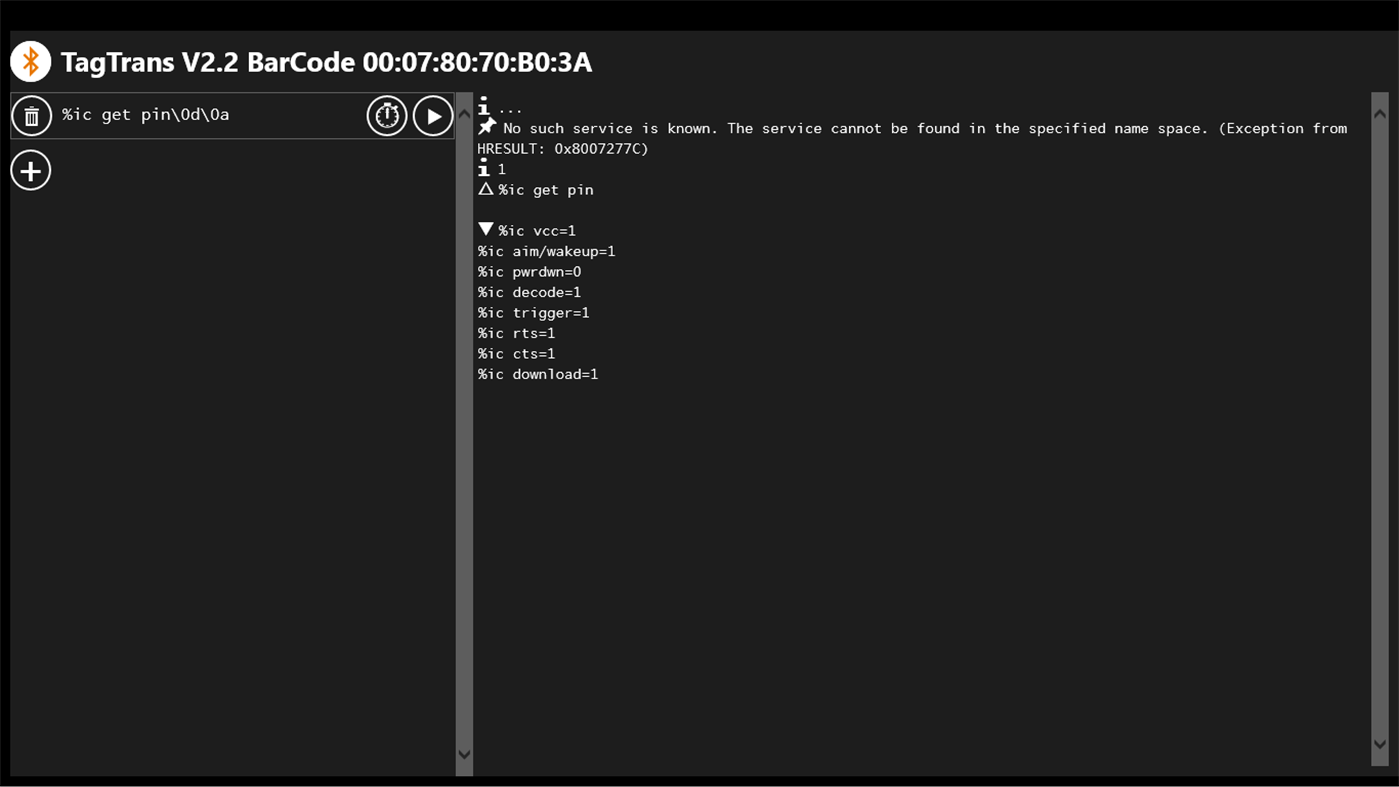Delete the '%ic get pin' command entry
The image size is (1399, 787).
[32, 116]
